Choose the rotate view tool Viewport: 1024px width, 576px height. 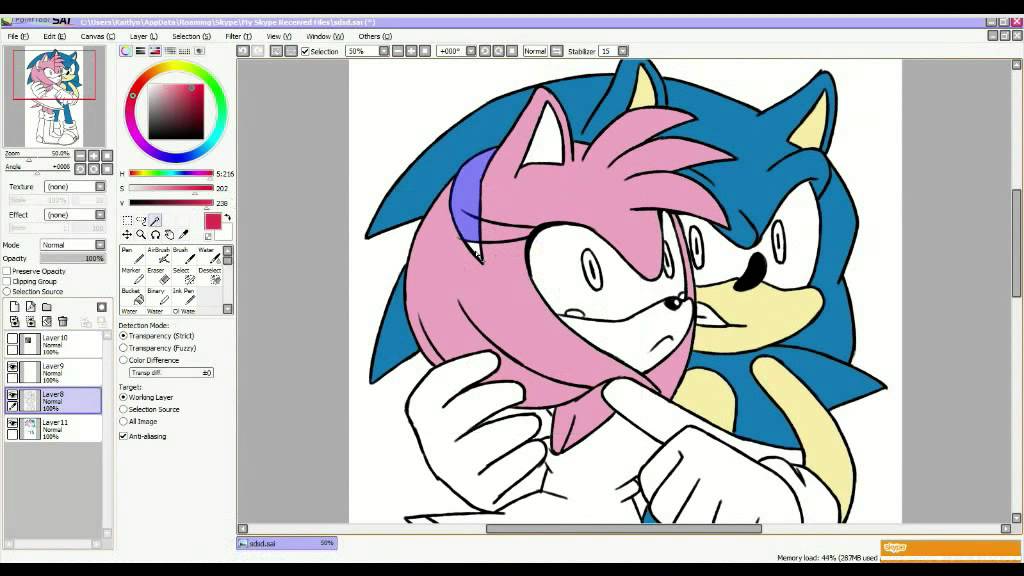[155, 234]
